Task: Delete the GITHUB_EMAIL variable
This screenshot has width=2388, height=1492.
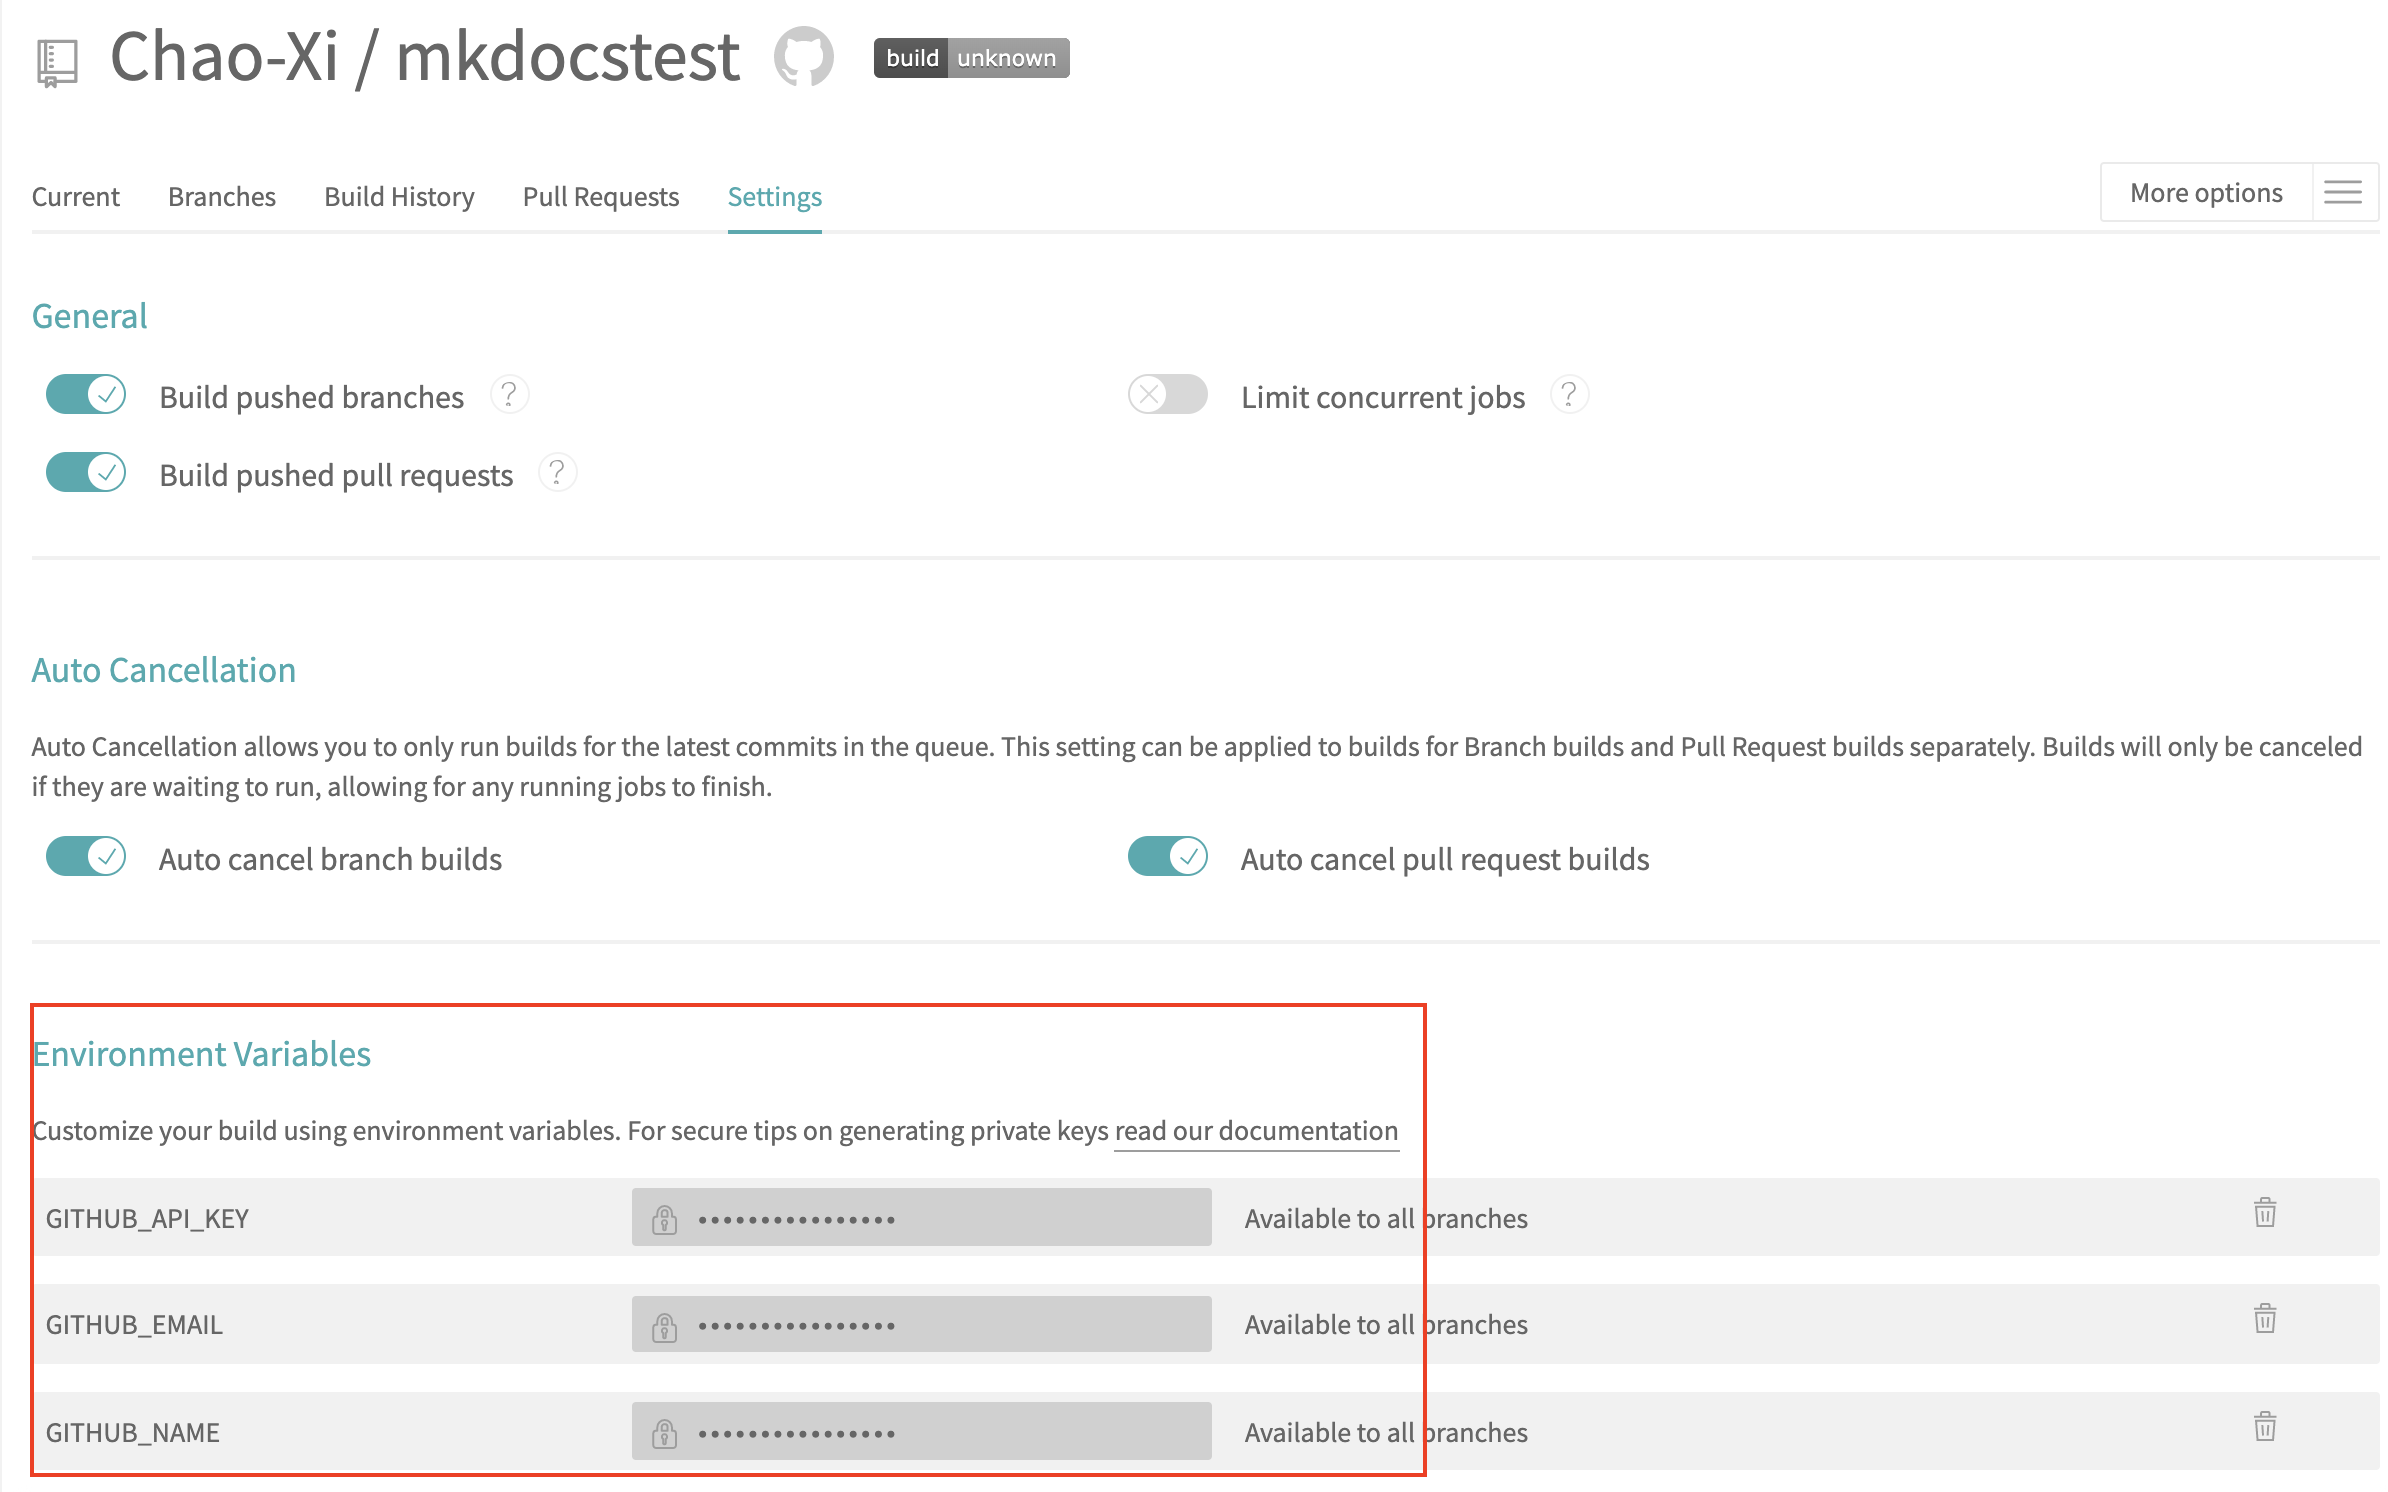Action: point(2264,1319)
